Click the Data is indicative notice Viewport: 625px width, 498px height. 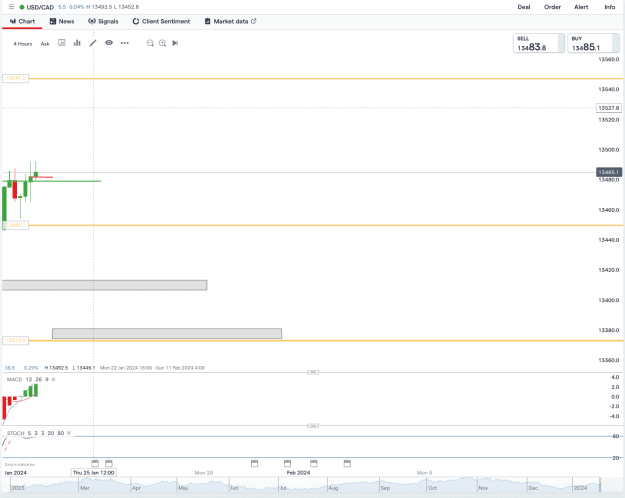tap(20, 465)
